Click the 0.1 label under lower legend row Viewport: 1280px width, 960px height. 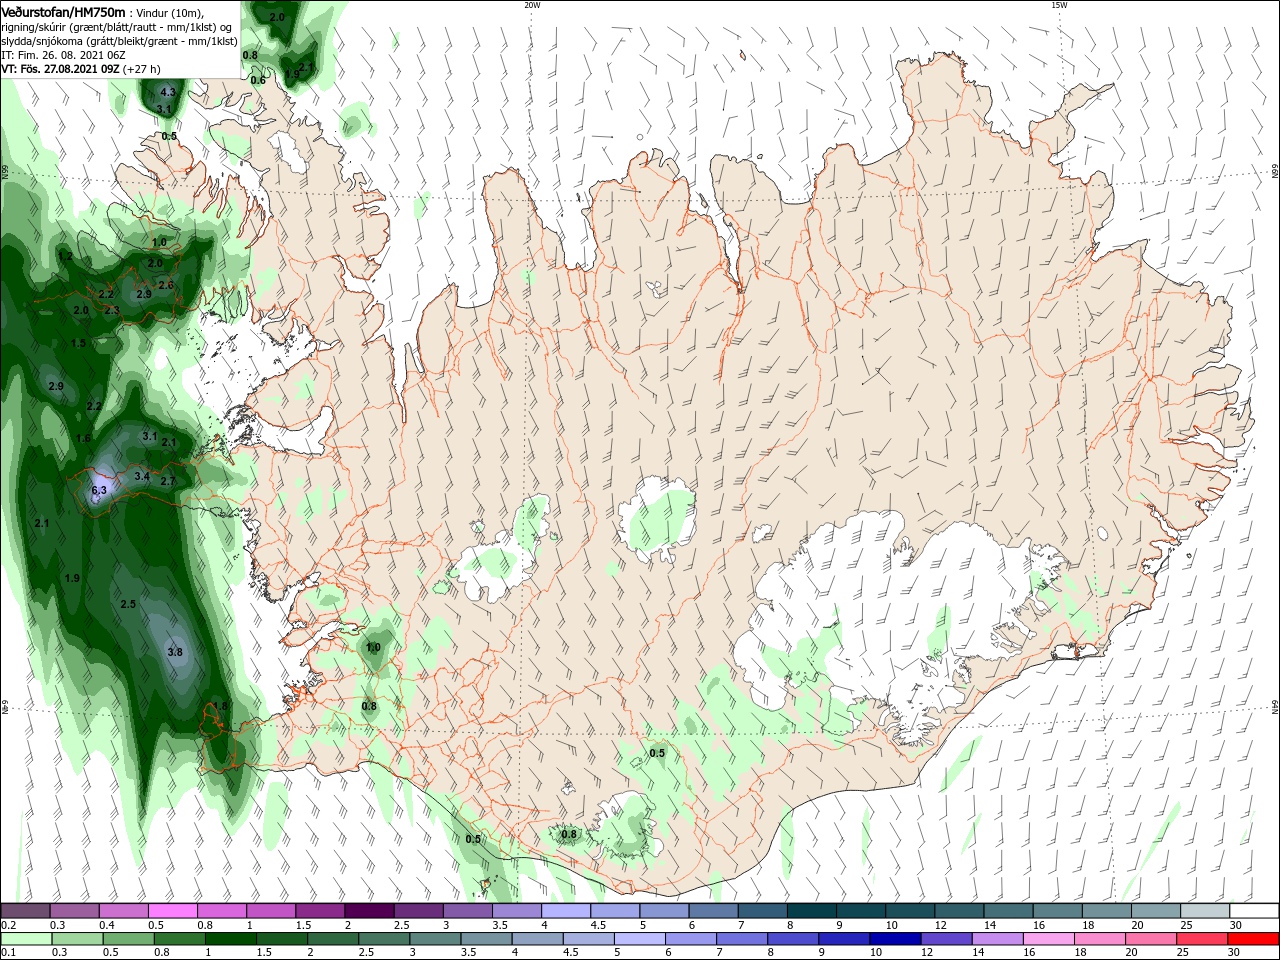8,953
